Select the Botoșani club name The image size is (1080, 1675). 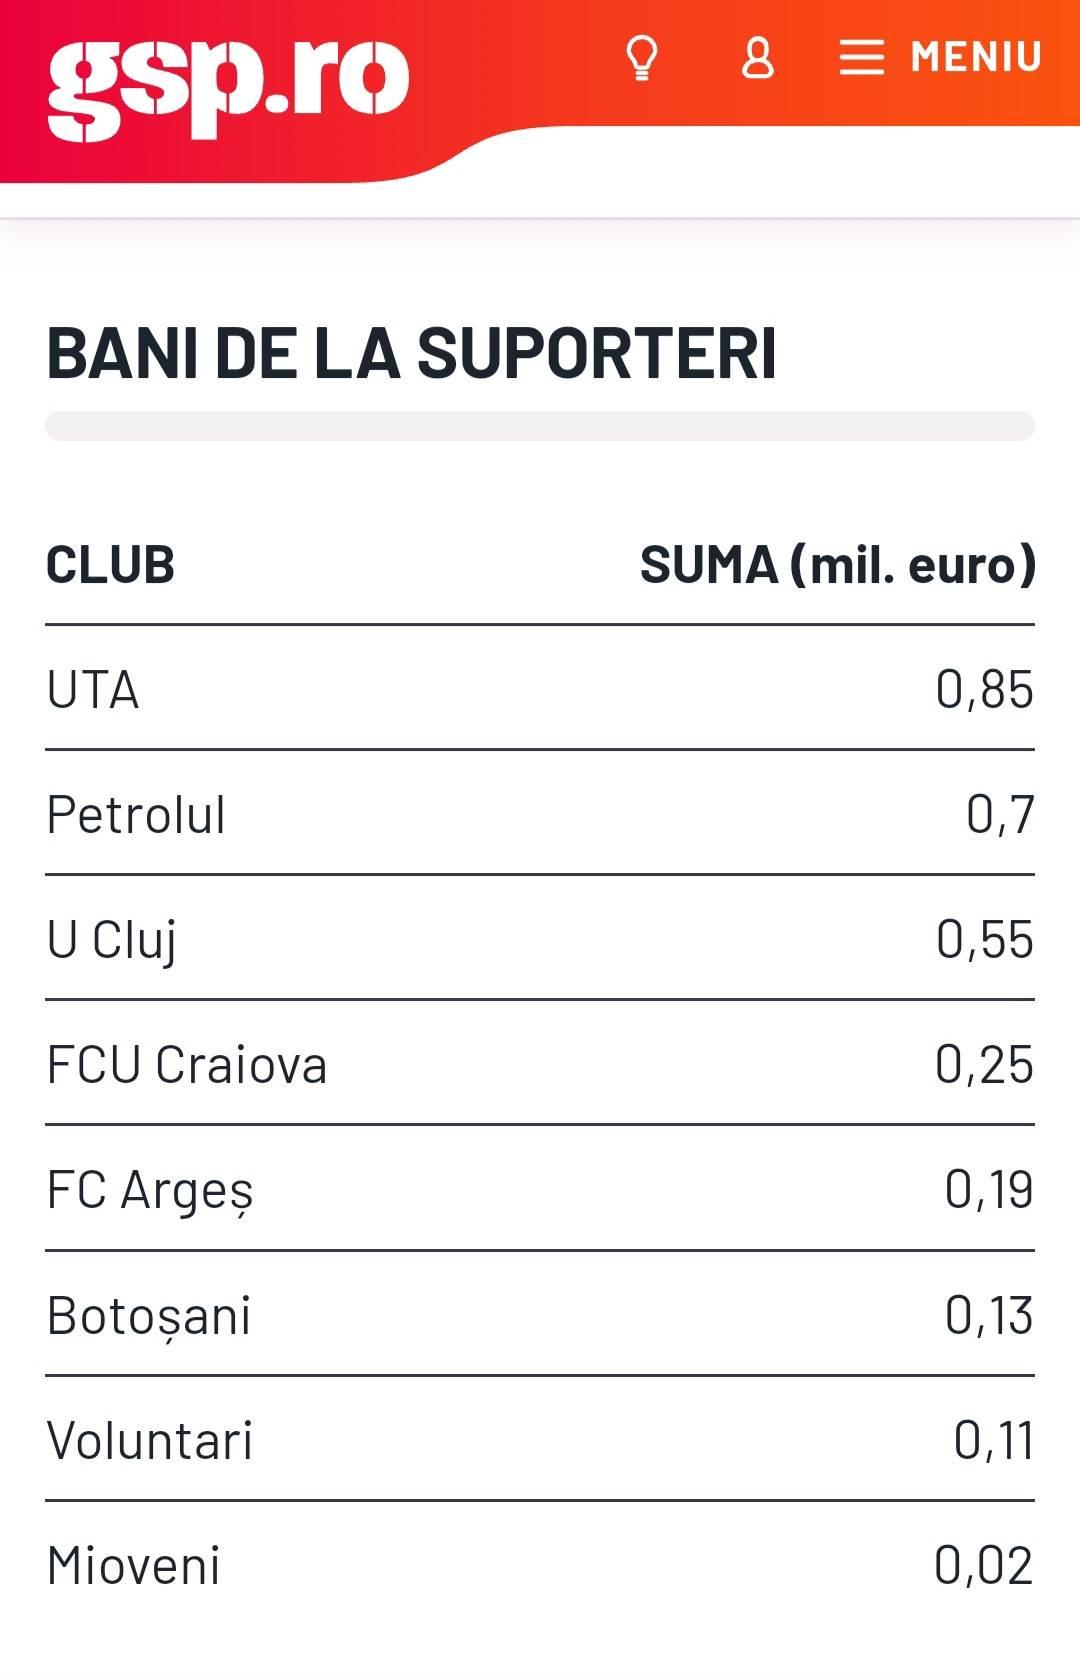click(x=149, y=1316)
